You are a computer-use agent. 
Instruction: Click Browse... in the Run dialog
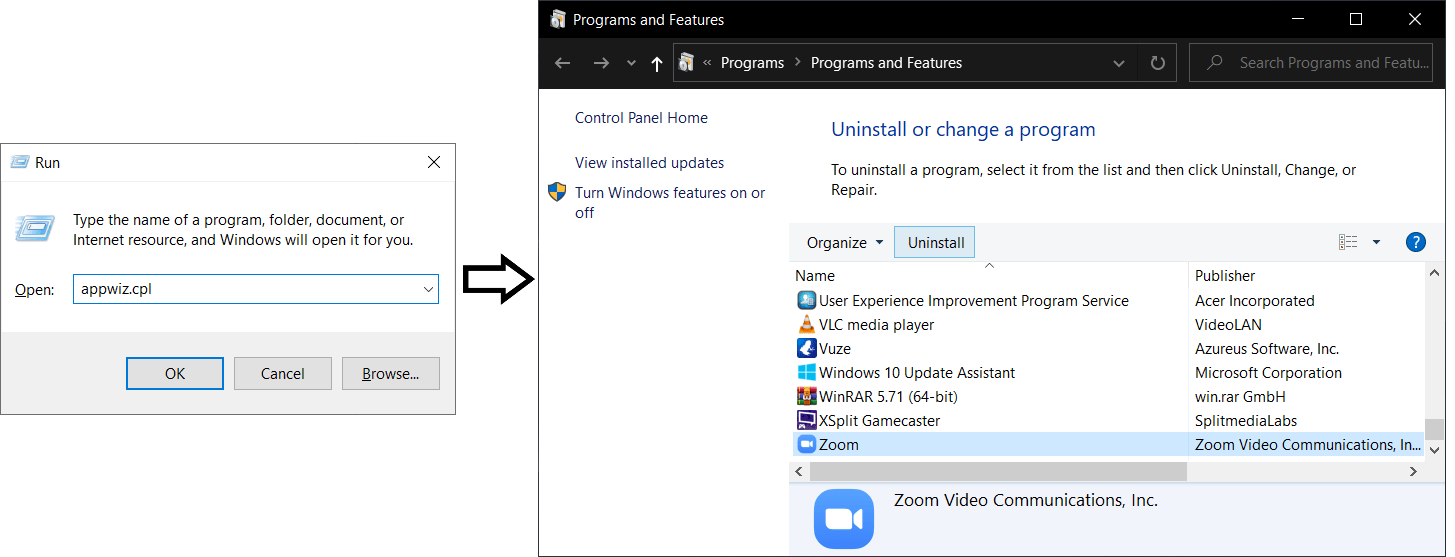click(390, 373)
